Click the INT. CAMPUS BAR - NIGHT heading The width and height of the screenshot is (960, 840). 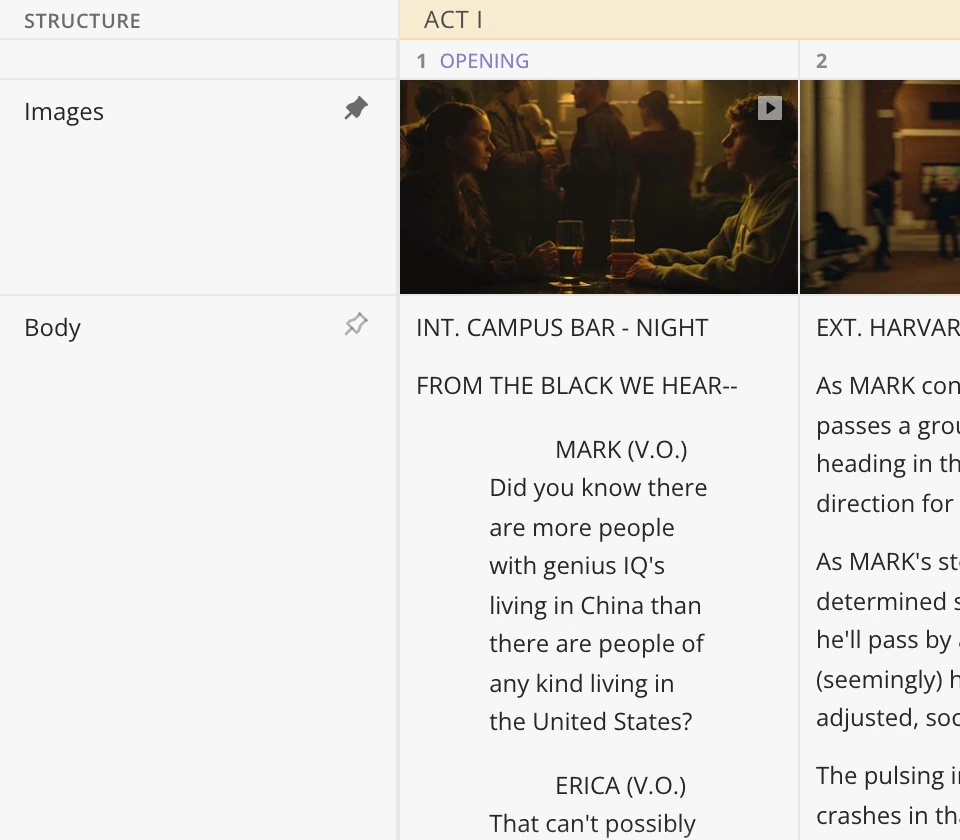562,328
